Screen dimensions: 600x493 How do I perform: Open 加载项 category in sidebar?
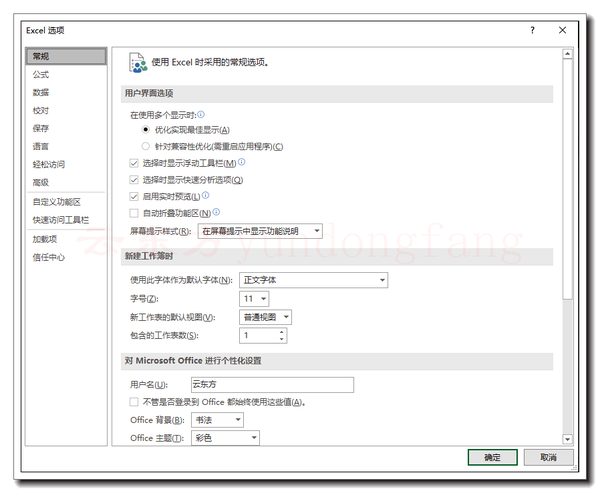pyautogui.click(x=66, y=239)
